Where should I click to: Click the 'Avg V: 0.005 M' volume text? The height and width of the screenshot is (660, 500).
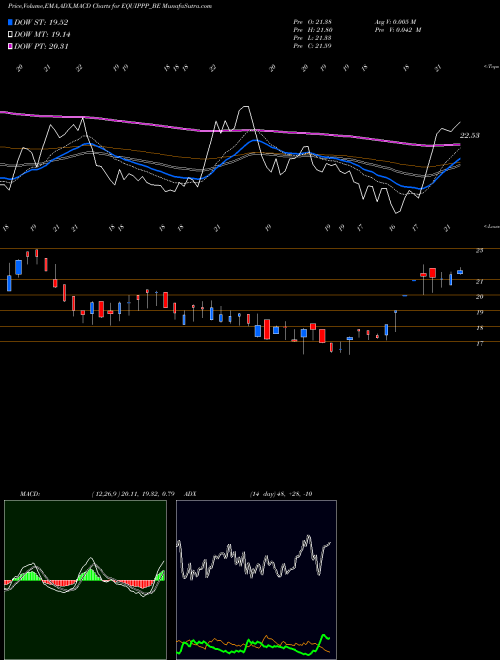click(395, 22)
